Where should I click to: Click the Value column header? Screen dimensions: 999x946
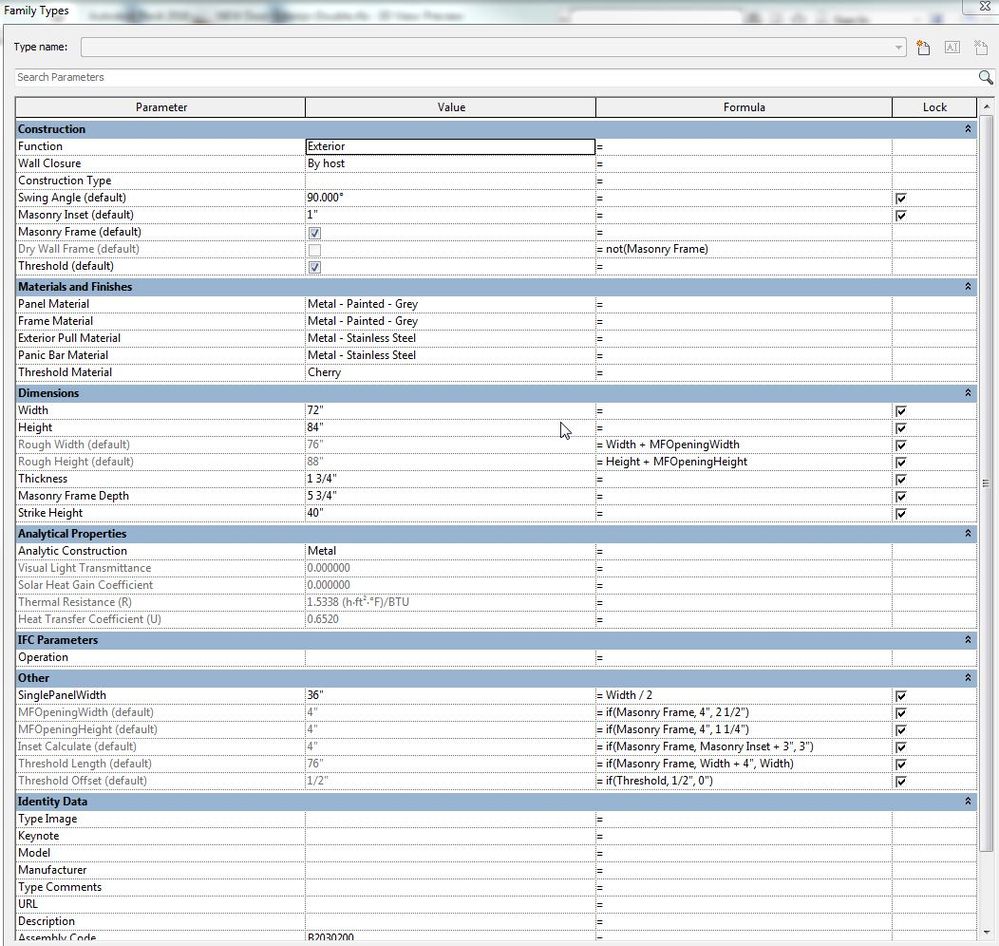coord(450,108)
